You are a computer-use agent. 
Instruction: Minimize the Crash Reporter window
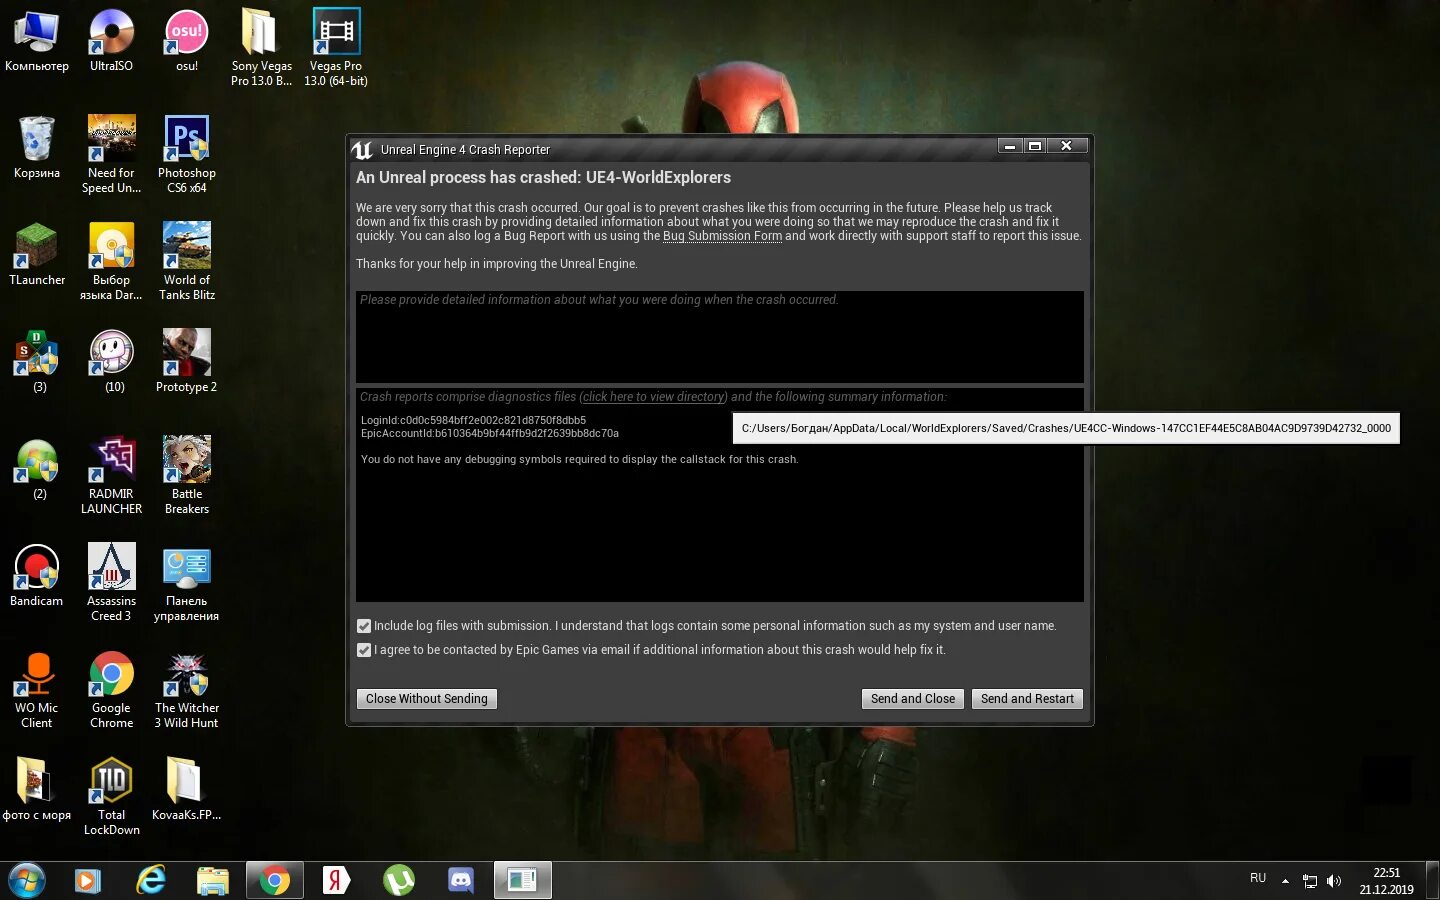(1010, 146)
